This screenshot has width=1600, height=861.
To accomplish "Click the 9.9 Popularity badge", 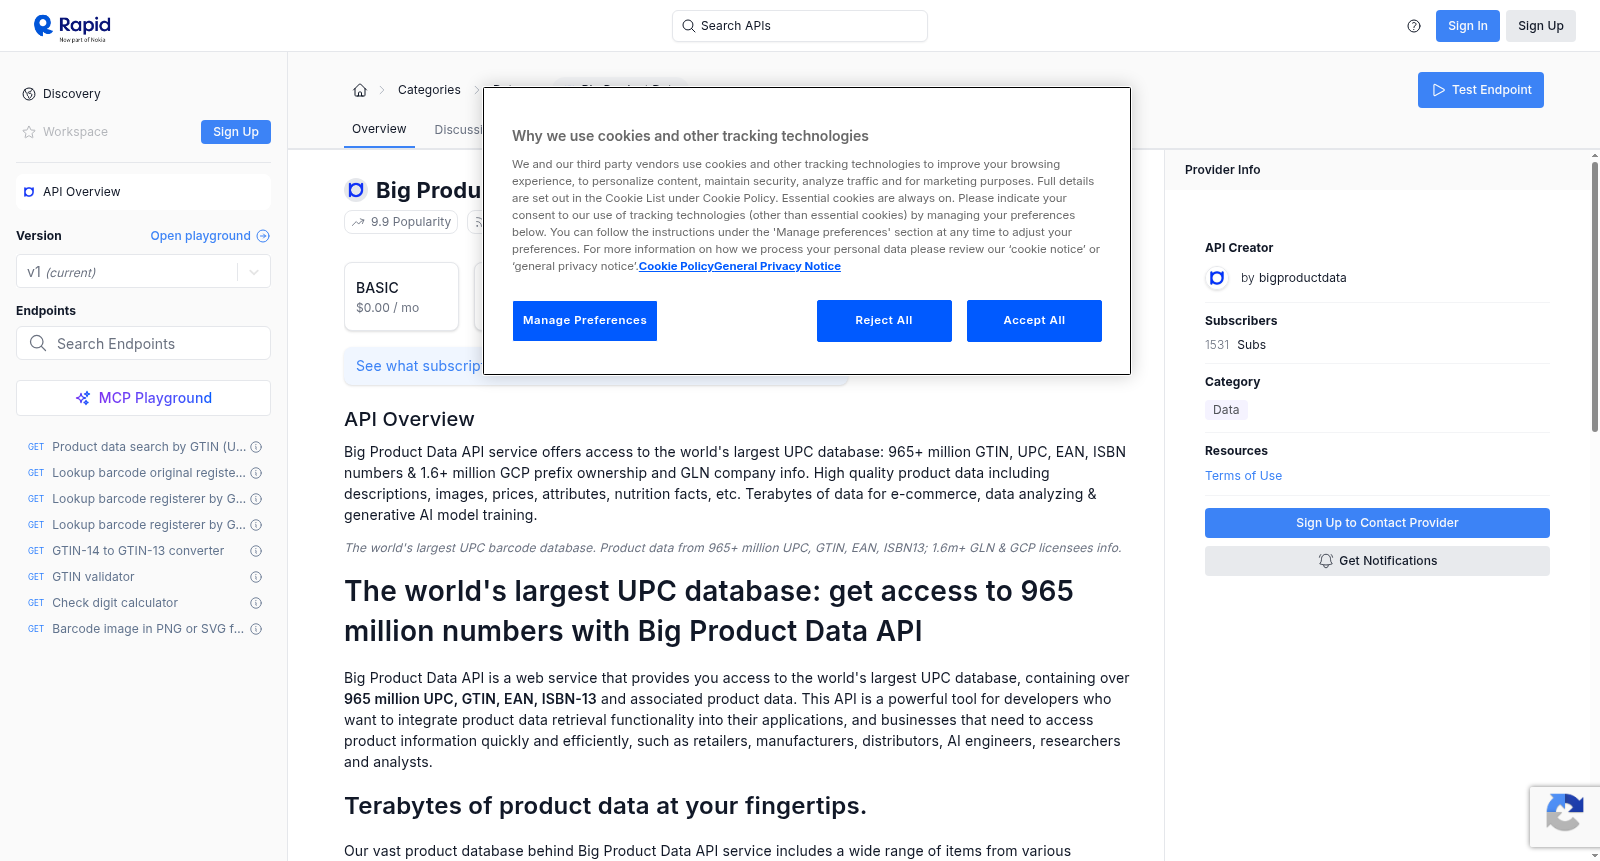I will coord(401,222).
